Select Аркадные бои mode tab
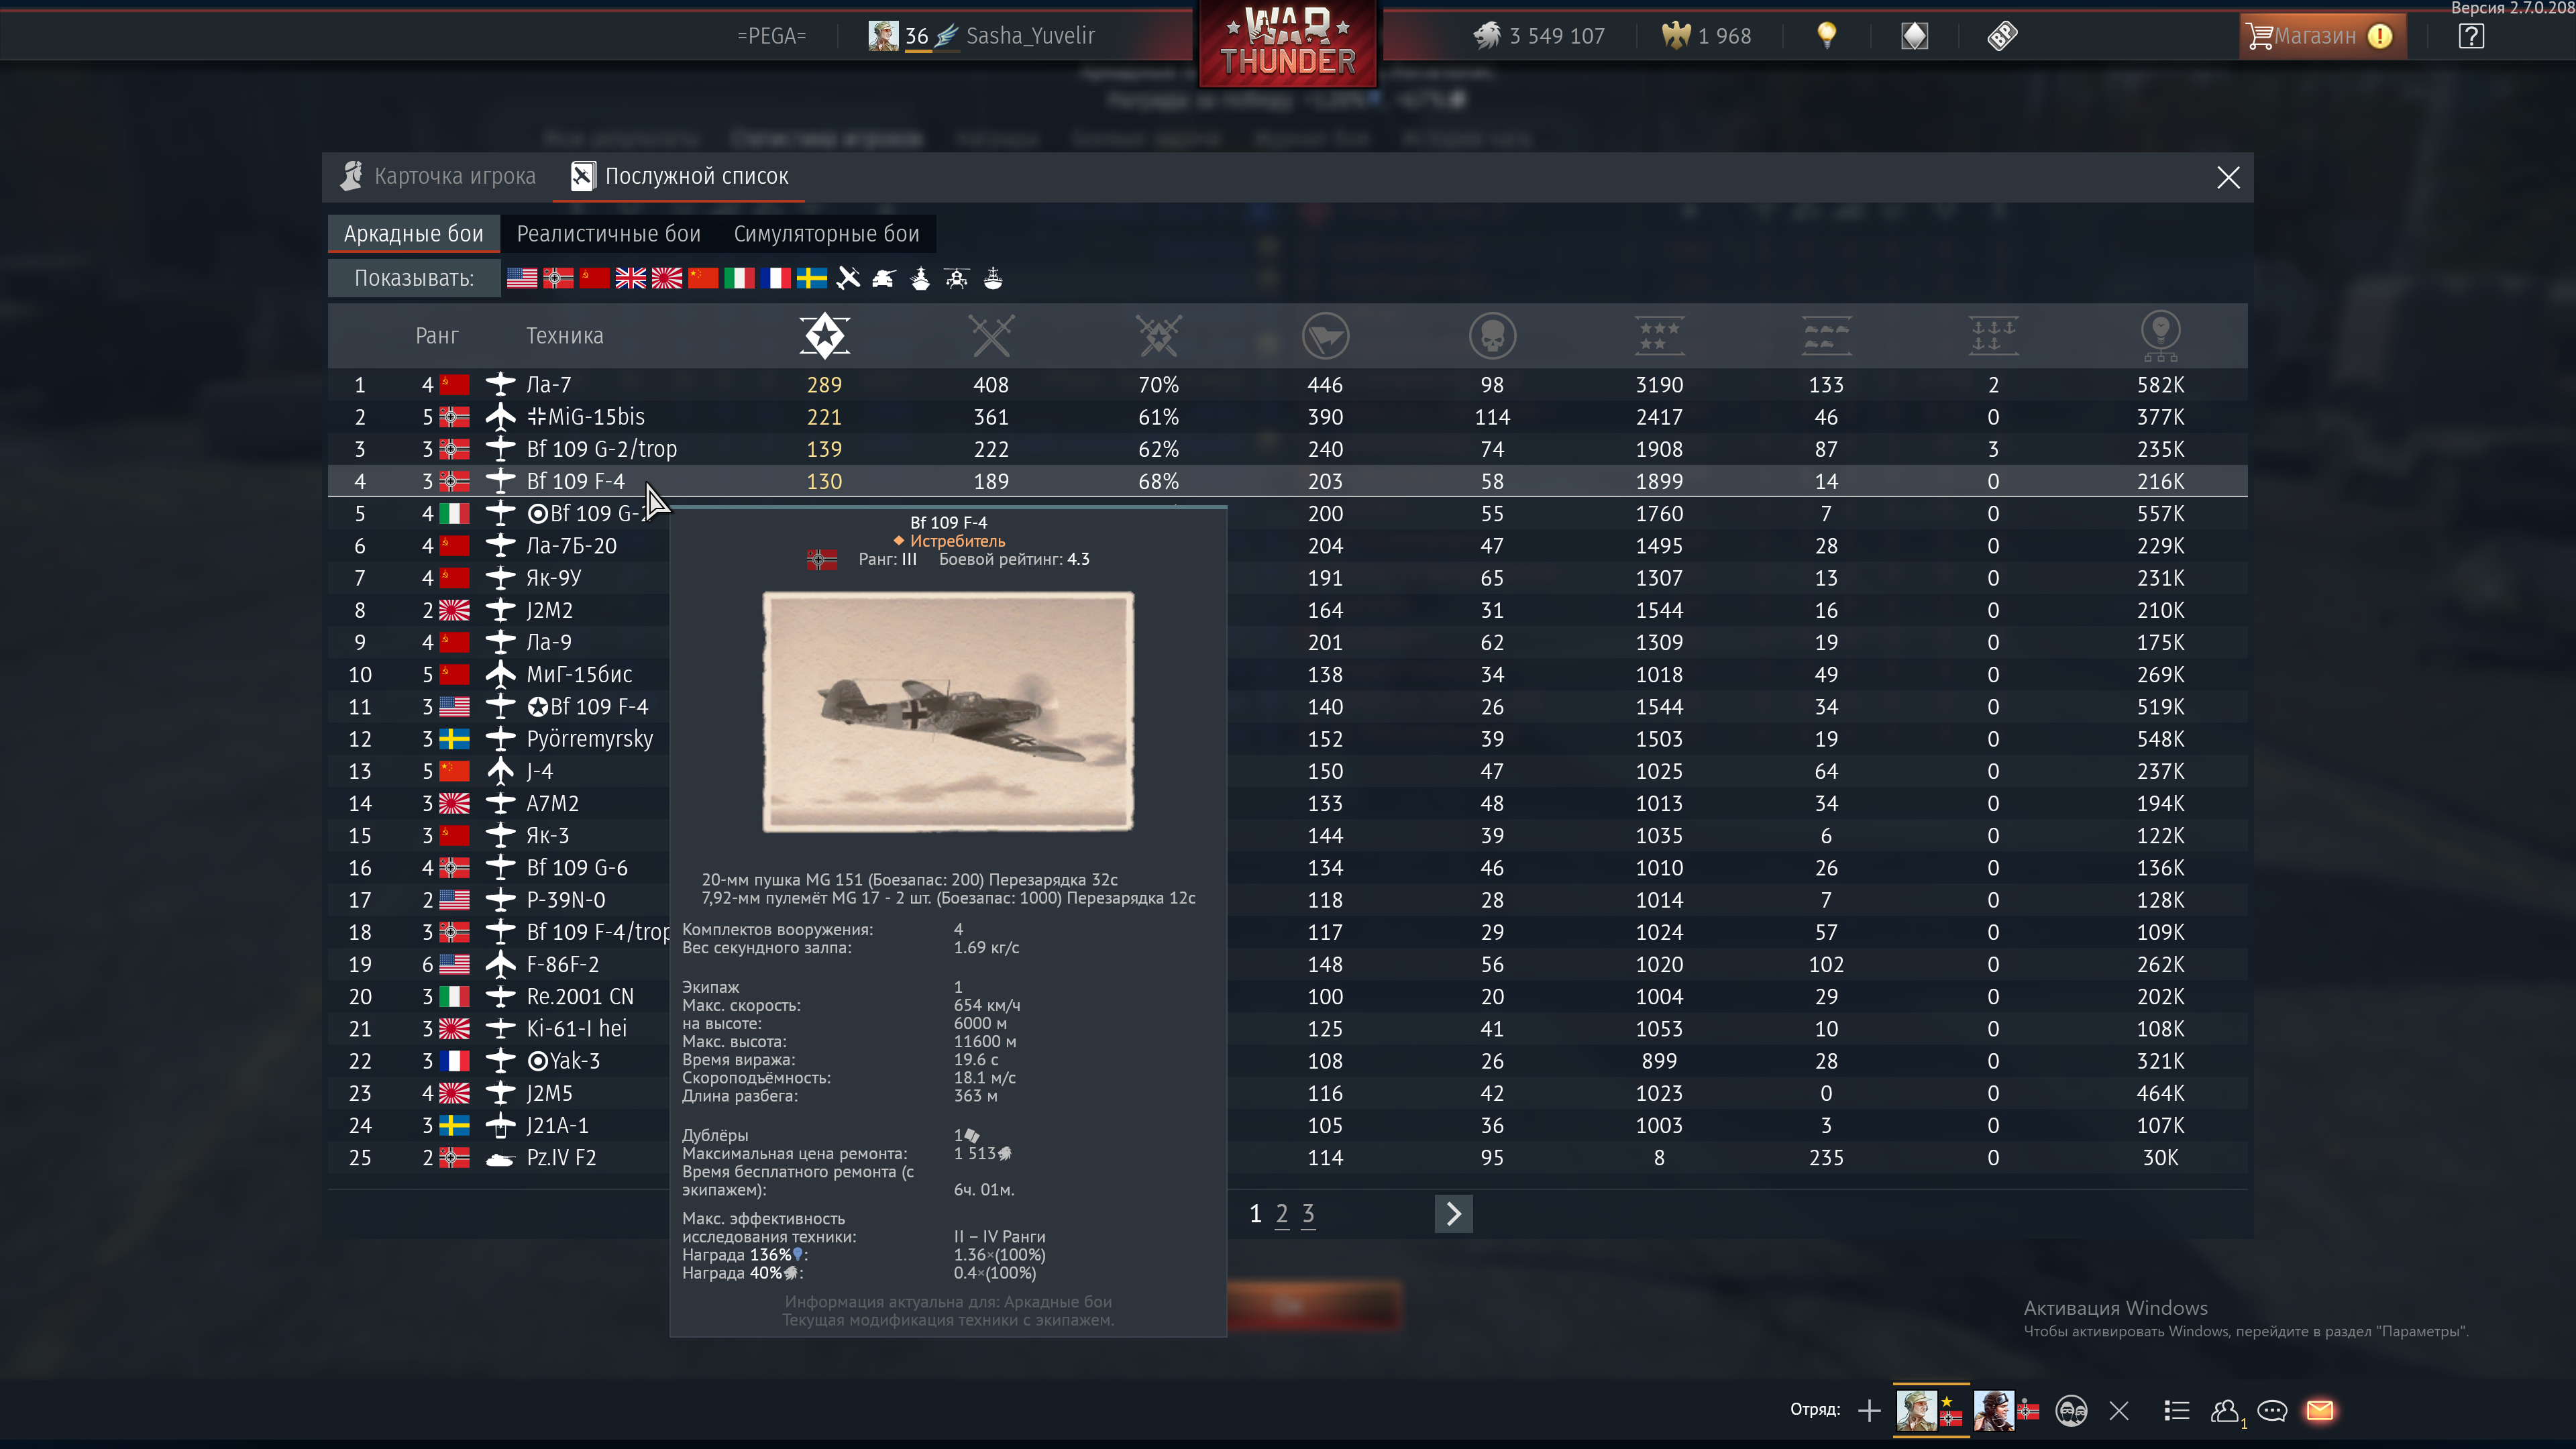This screenshot has width=2576, height=1449. (413, 233)
